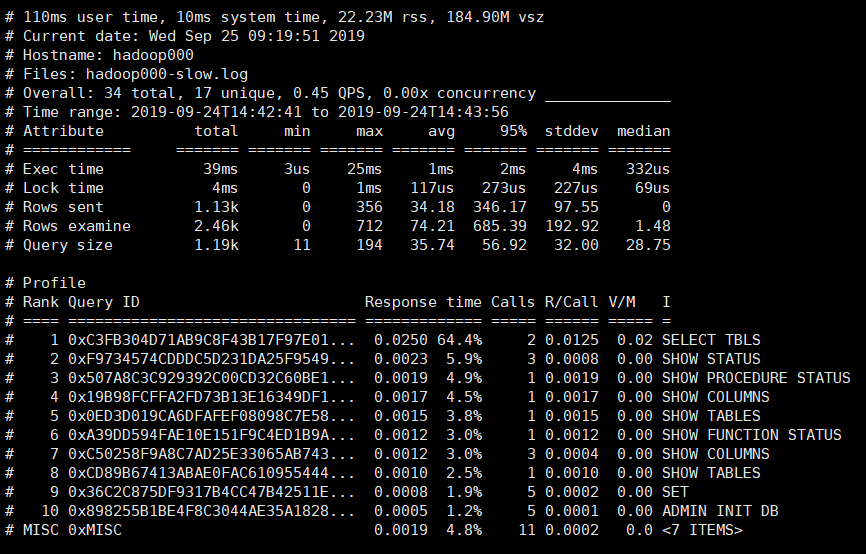
Task: Click the 64.4% response time percentage
Action: pyautogui.click(x=459, y=340)
